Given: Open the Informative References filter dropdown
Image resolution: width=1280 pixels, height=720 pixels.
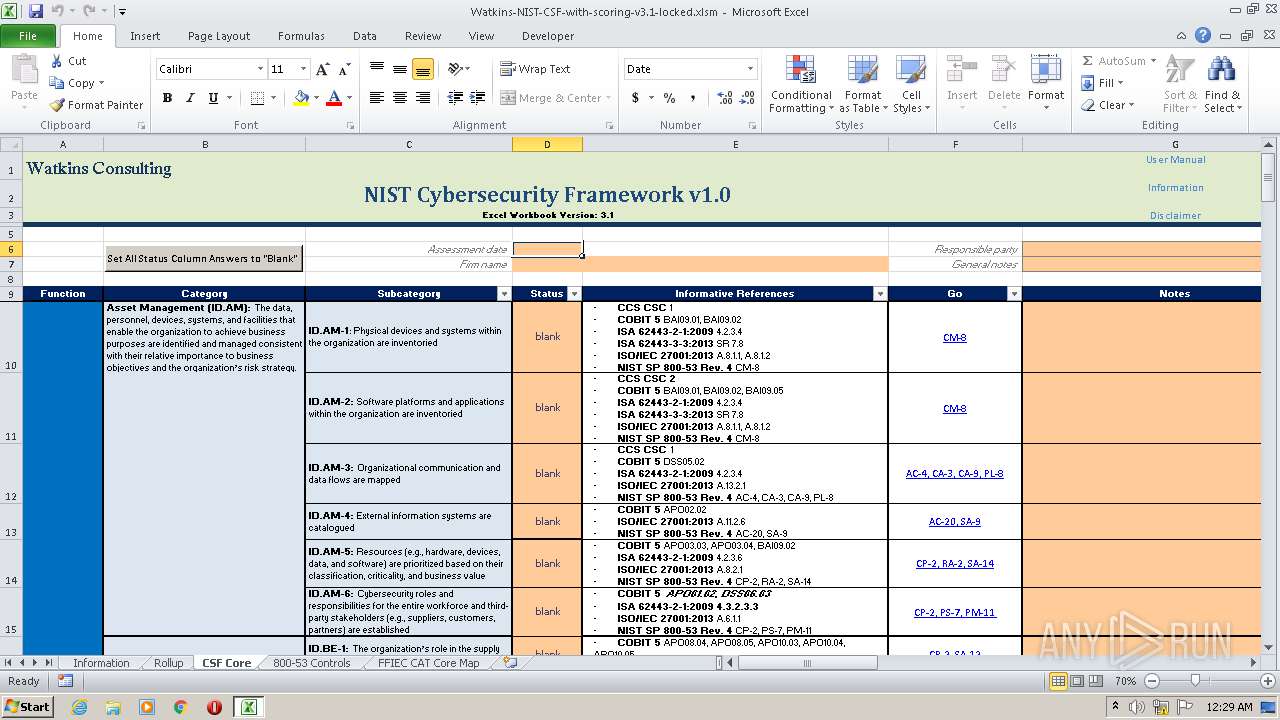Looking at the screenshot, I should pyautogui.click(x=880, y=294).
